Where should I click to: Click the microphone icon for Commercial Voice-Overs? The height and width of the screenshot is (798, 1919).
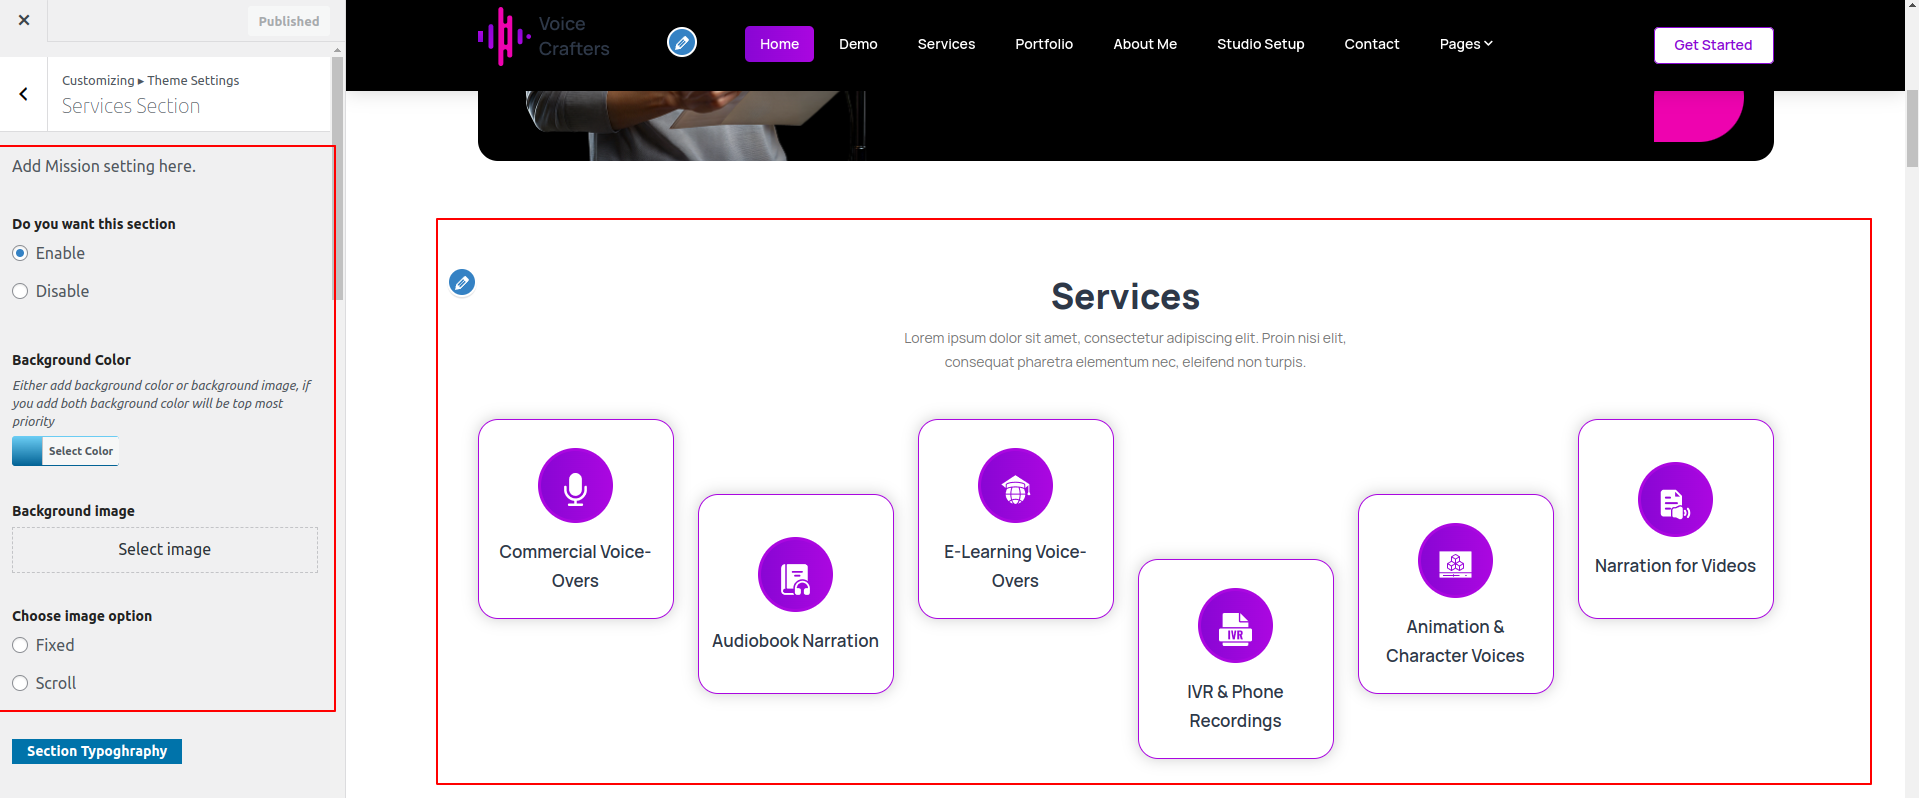[x=575, y=486]
